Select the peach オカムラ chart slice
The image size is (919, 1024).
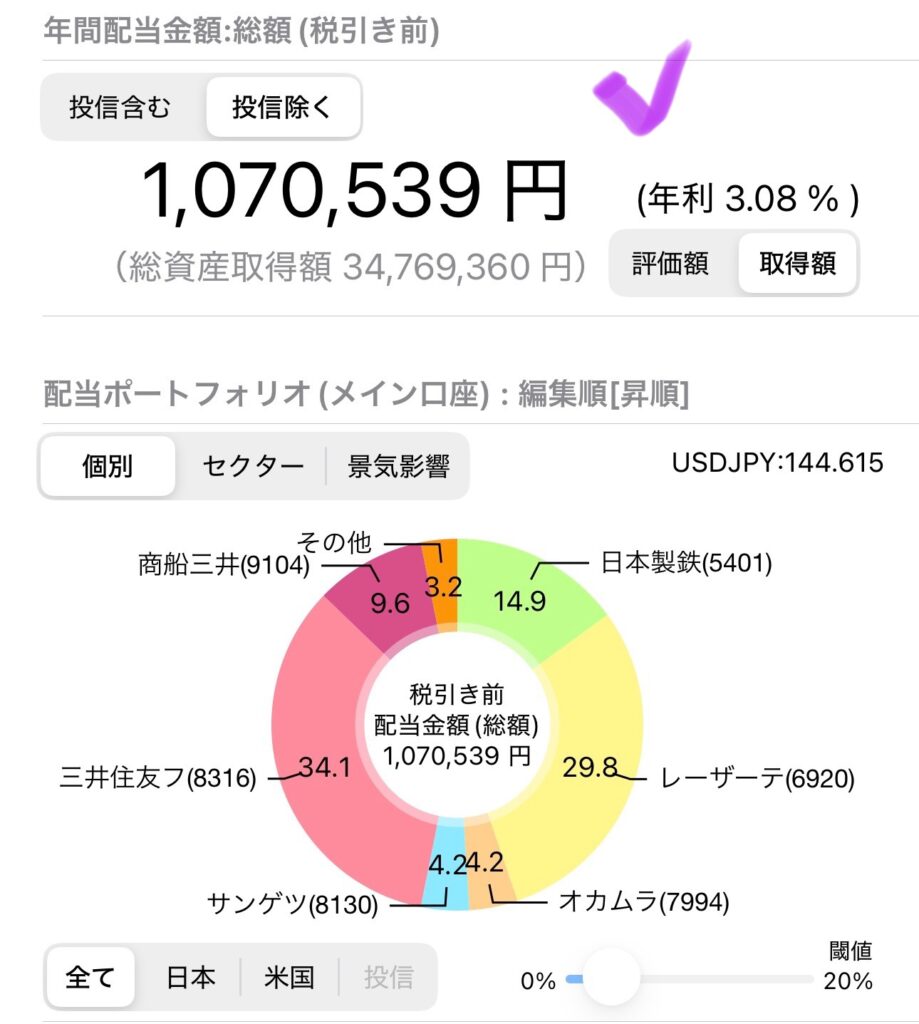click(x=489, y=862)
